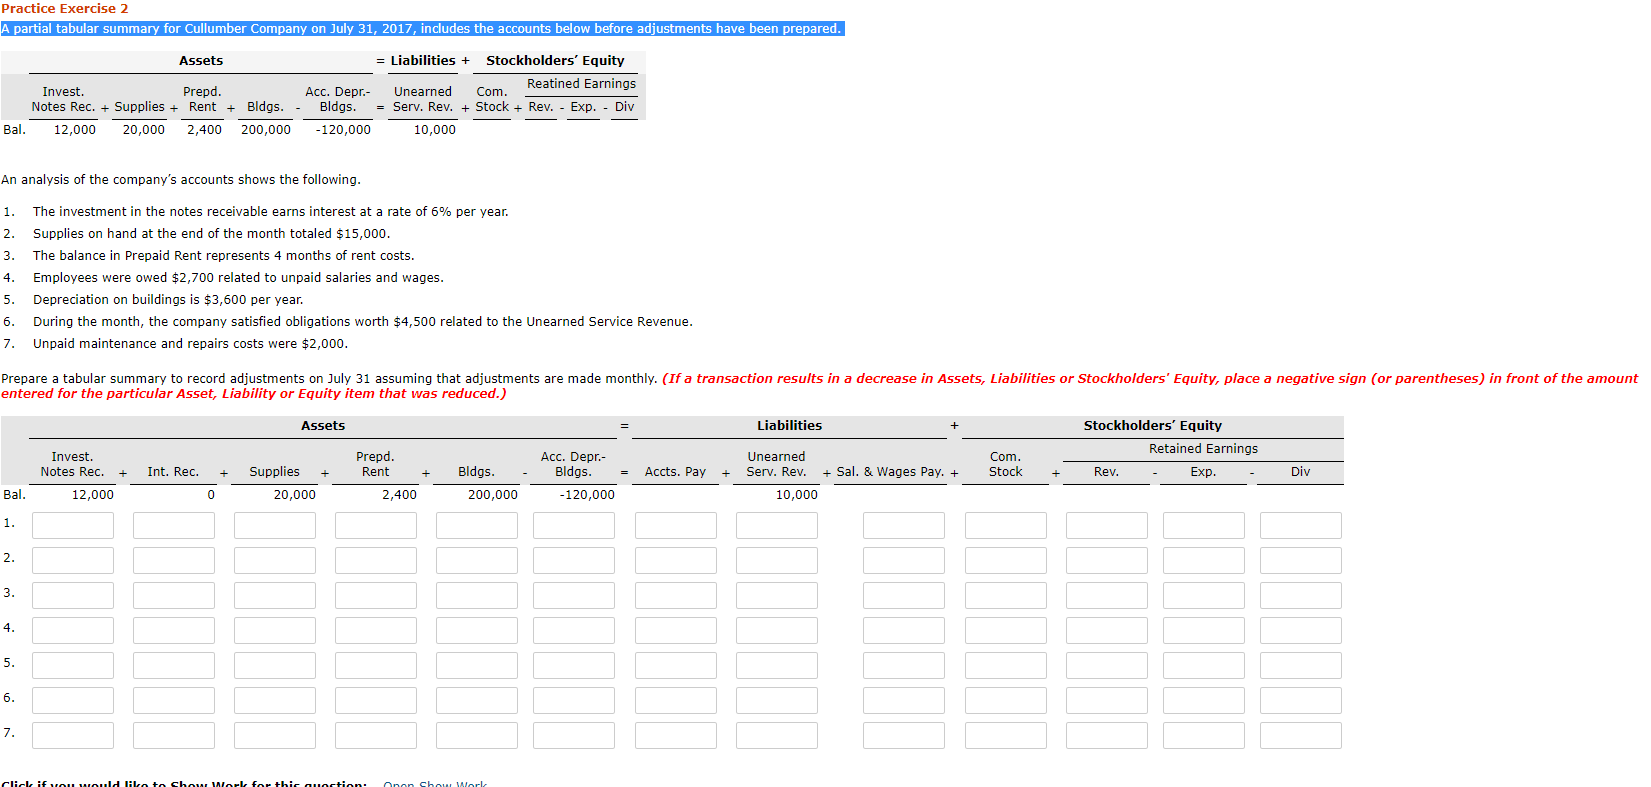Select row 3 Exp. input box
This screenshot has height=787, width=1651.
tap(1204, 596)
